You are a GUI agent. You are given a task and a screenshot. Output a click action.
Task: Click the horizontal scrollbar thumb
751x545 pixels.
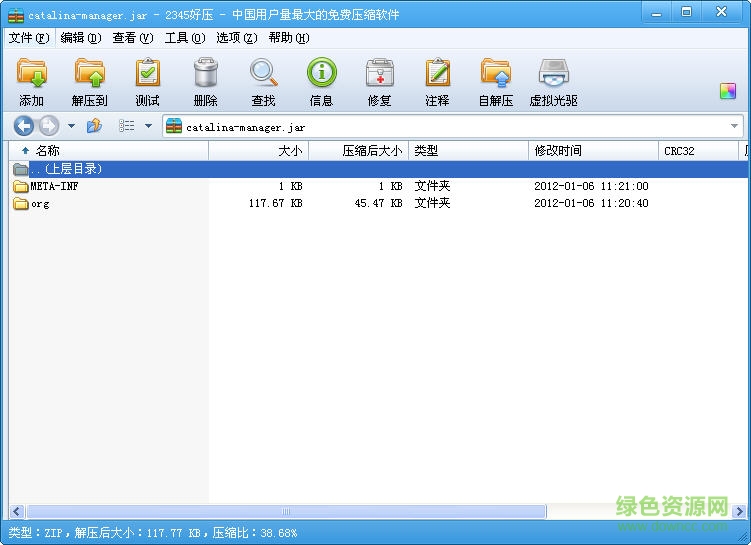(286, 511)
